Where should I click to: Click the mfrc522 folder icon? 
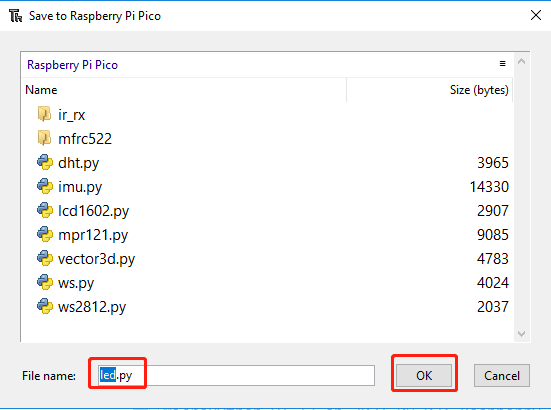tap(44, 138)
